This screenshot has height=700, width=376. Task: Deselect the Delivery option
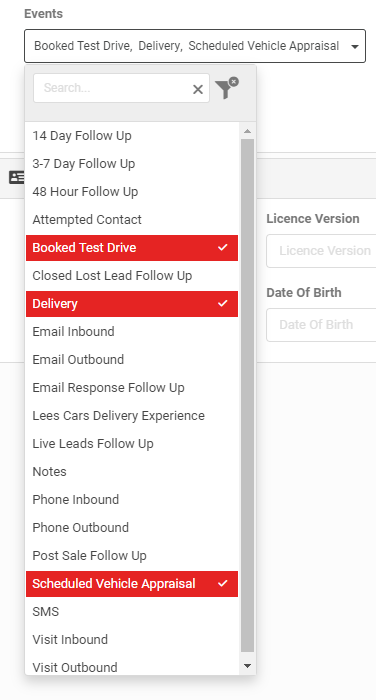tap(132, 304)
